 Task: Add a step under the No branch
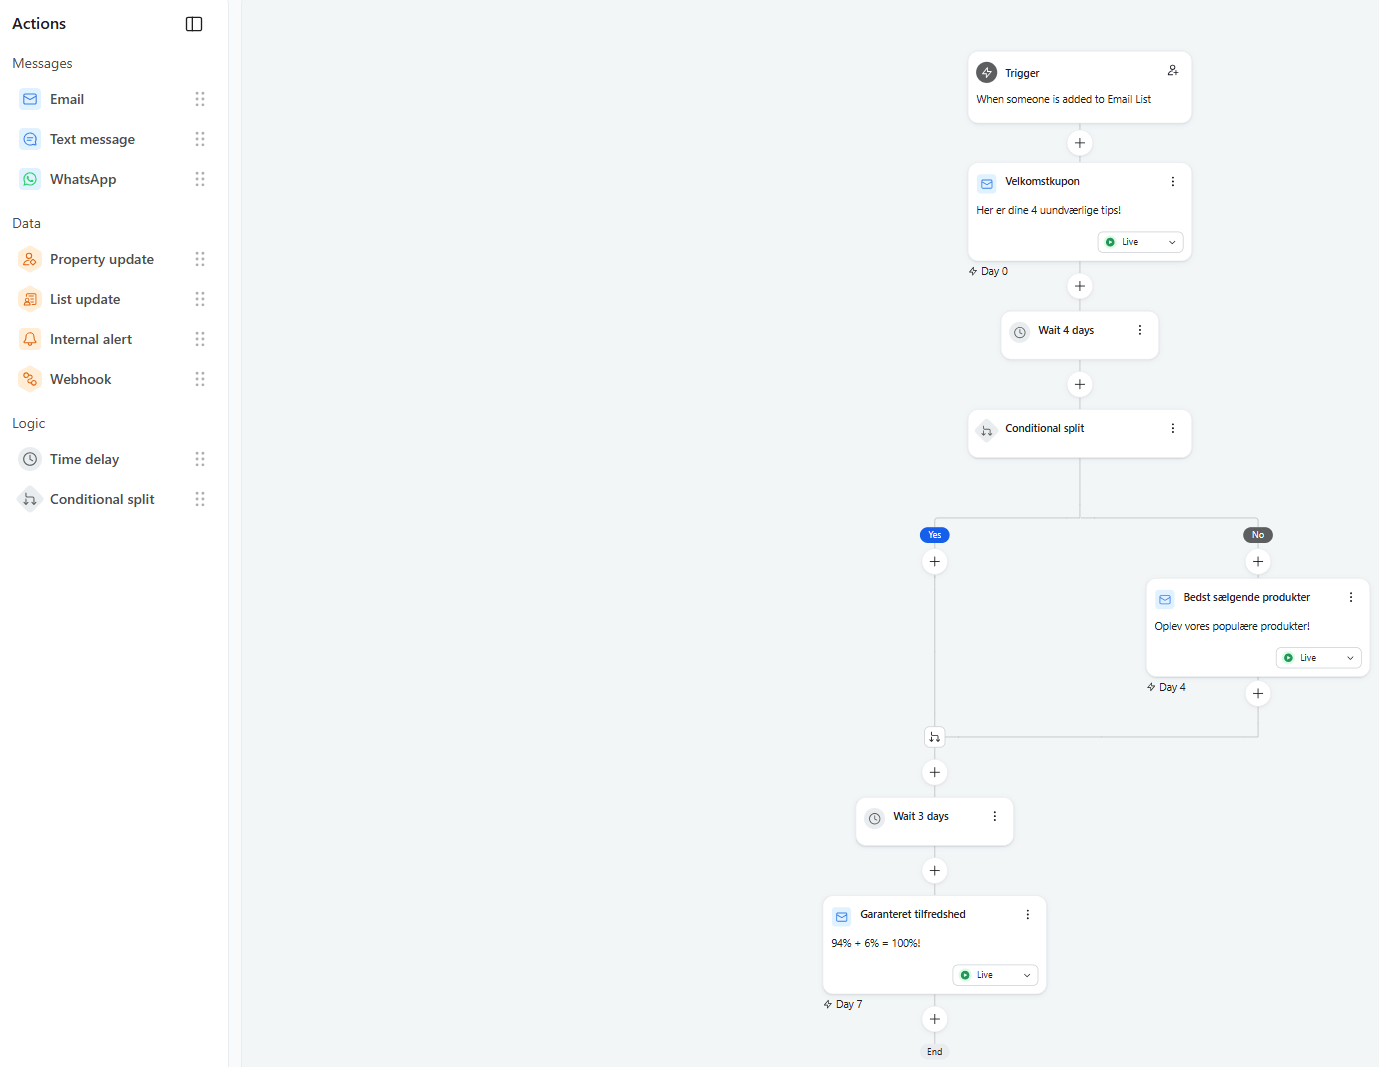coord(1258,562)
